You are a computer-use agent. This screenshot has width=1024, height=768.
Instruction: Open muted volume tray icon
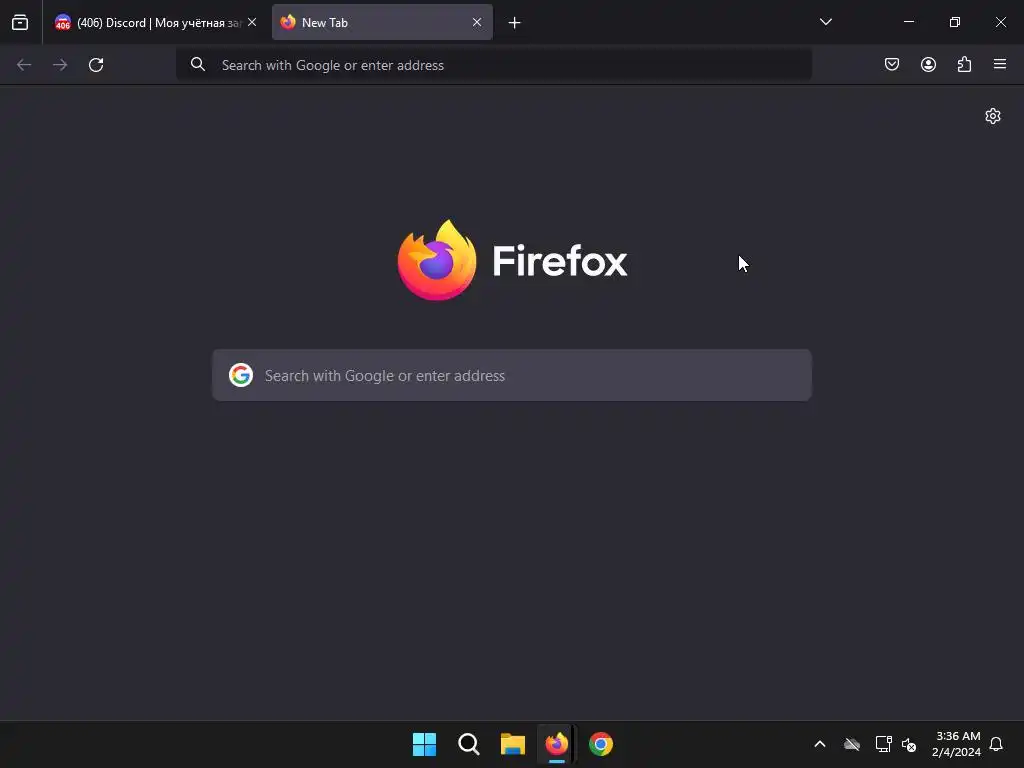909,744
